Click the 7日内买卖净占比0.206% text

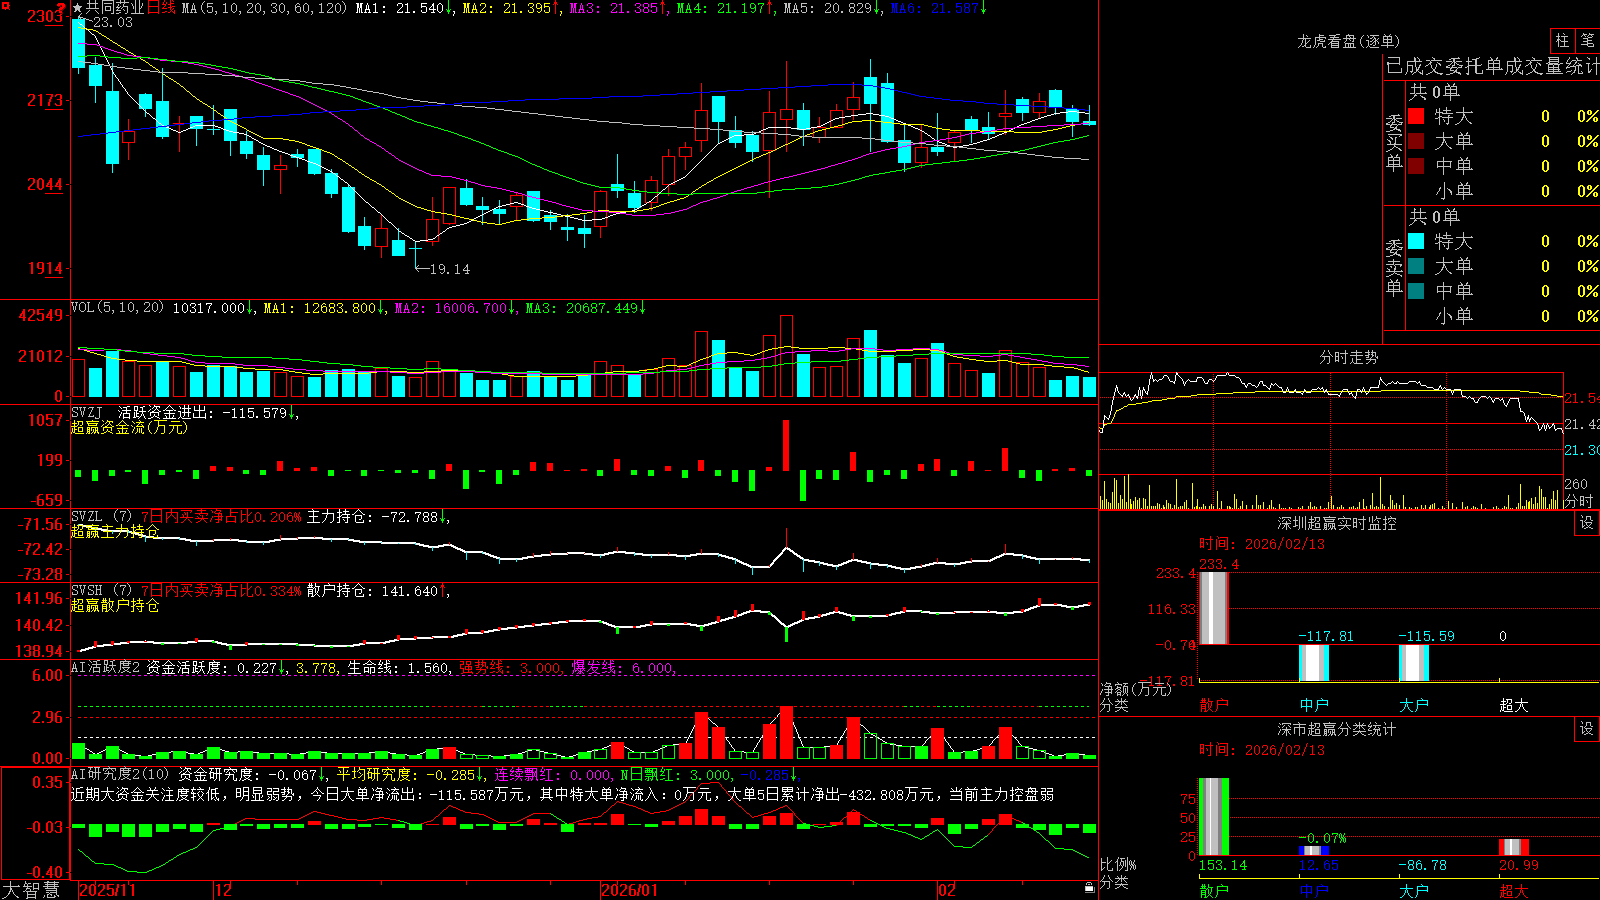tap(221, 517)
